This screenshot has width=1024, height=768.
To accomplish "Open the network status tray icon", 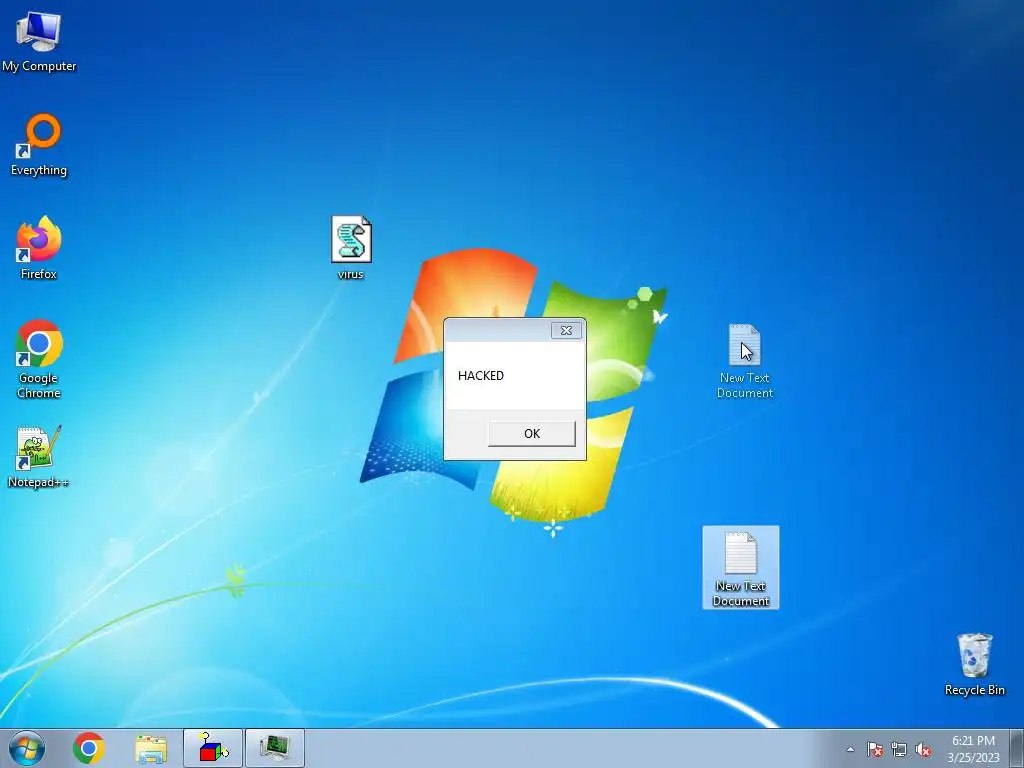I will (x=899, y=749).
